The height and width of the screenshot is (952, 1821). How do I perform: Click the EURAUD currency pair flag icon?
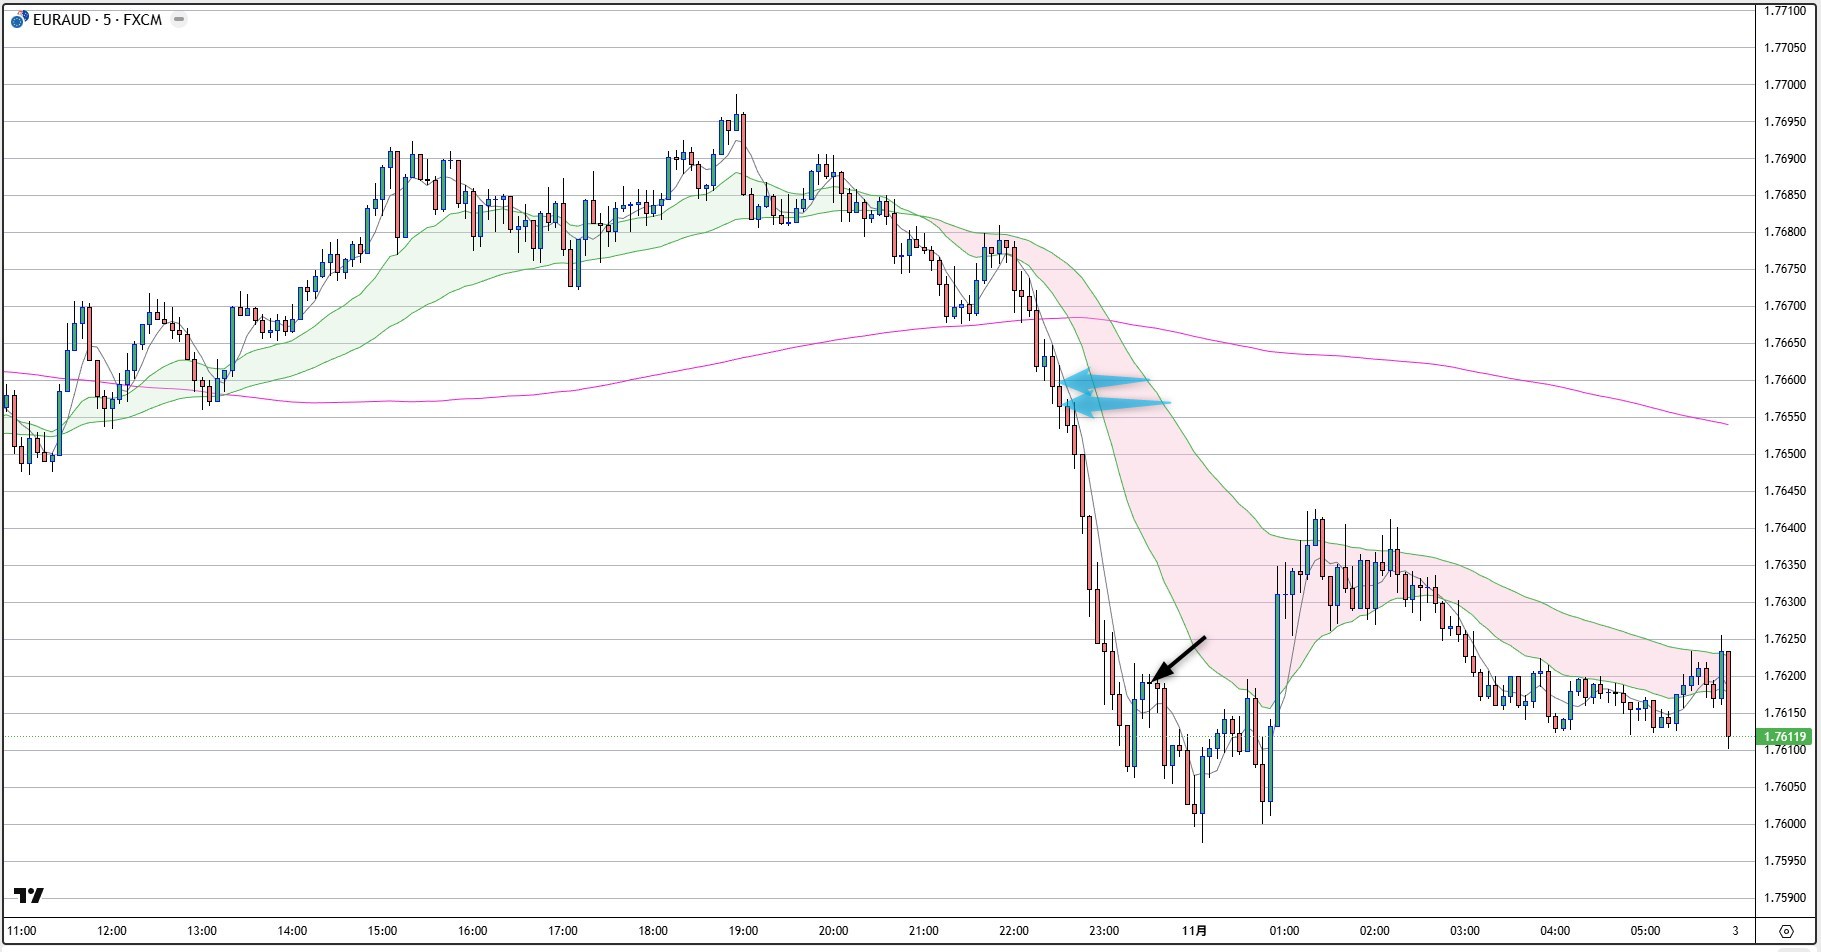[19, 20]
